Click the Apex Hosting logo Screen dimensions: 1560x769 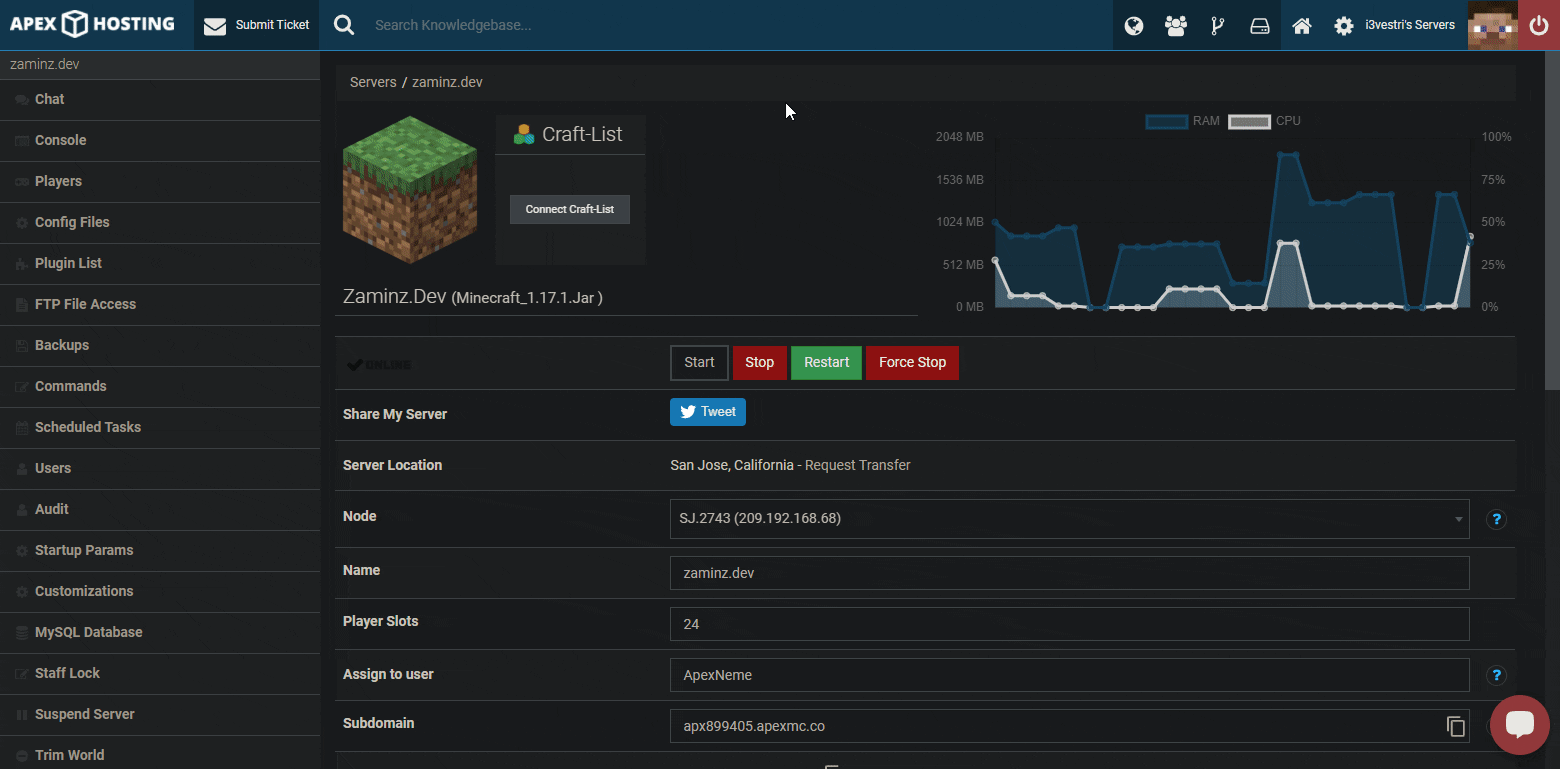(92, 24)
